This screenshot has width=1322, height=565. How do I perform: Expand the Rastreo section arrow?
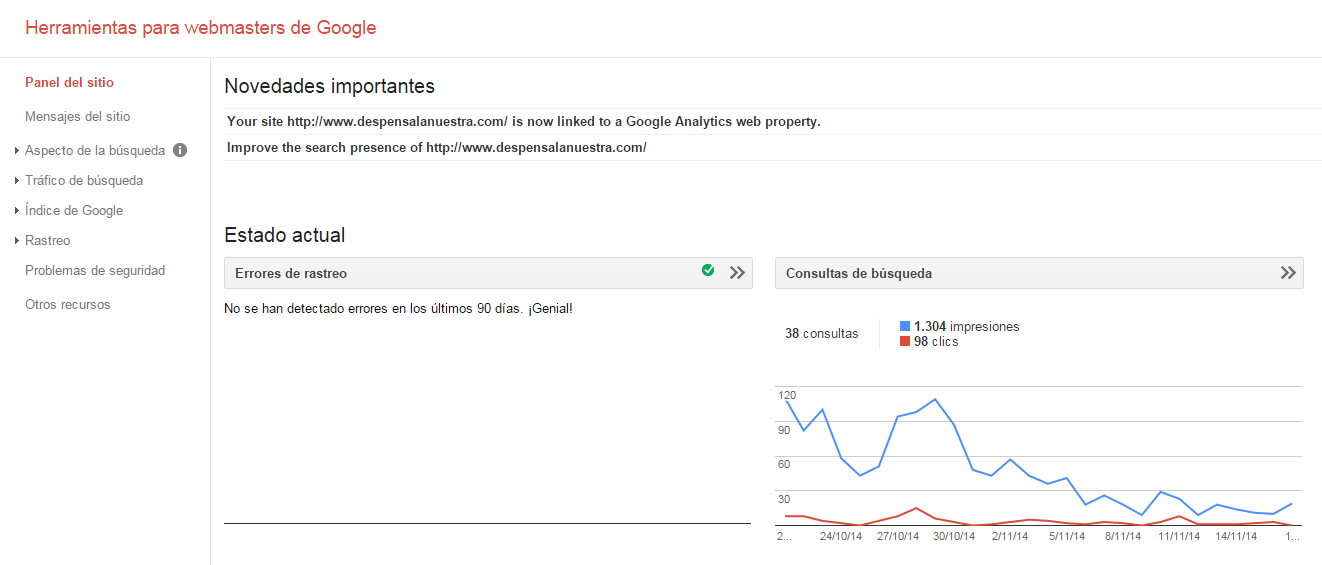[x=17, y=241]
